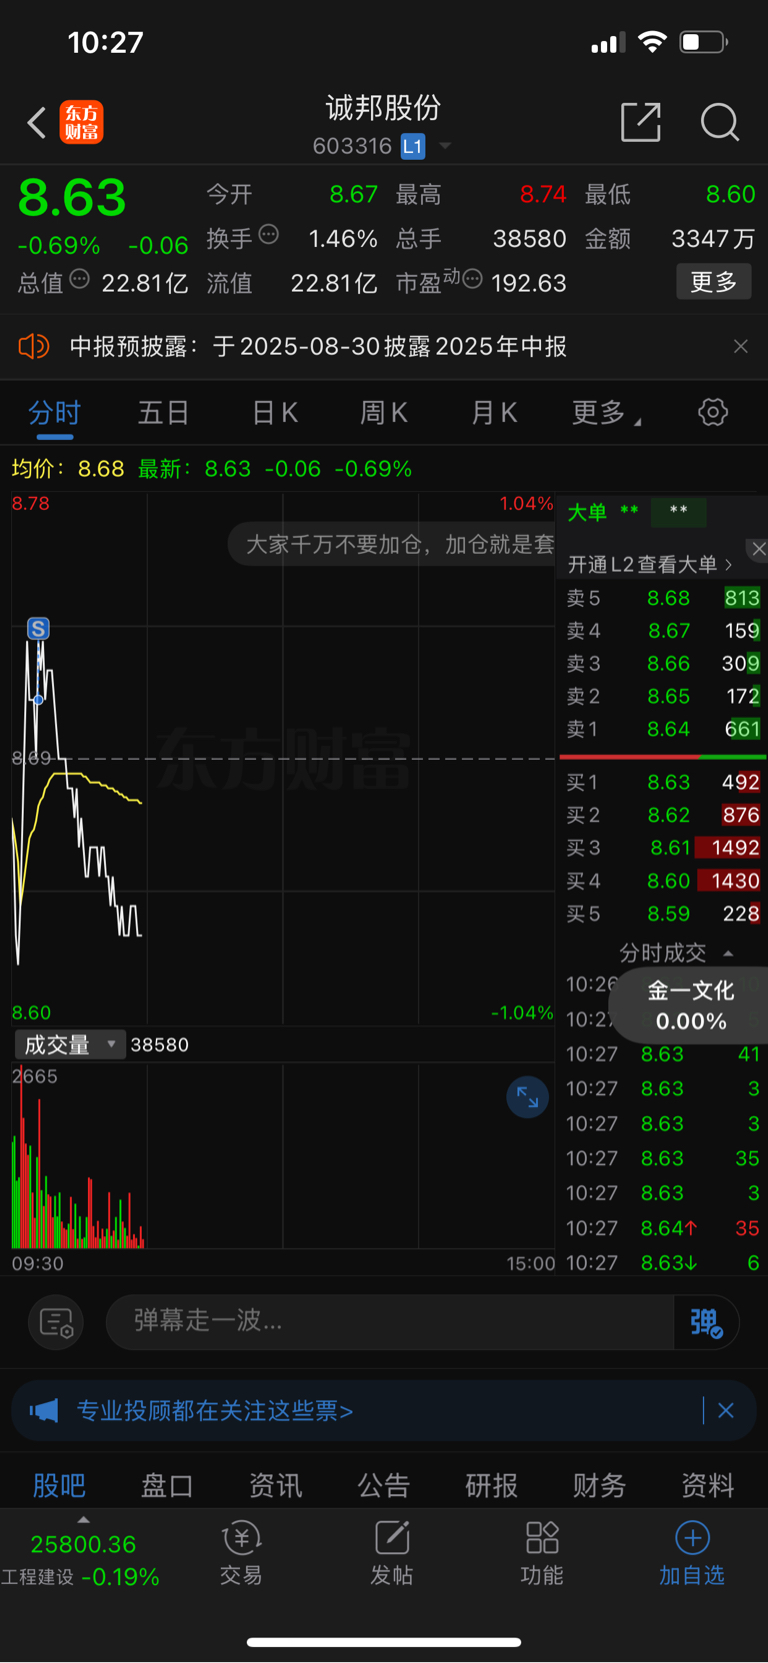
Task: Switch to the 财务 tab
Action: 599,1486
